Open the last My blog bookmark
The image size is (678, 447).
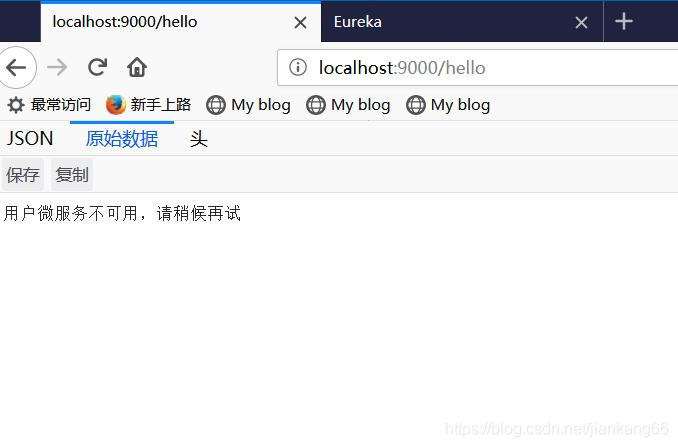[x=448, y=105]
